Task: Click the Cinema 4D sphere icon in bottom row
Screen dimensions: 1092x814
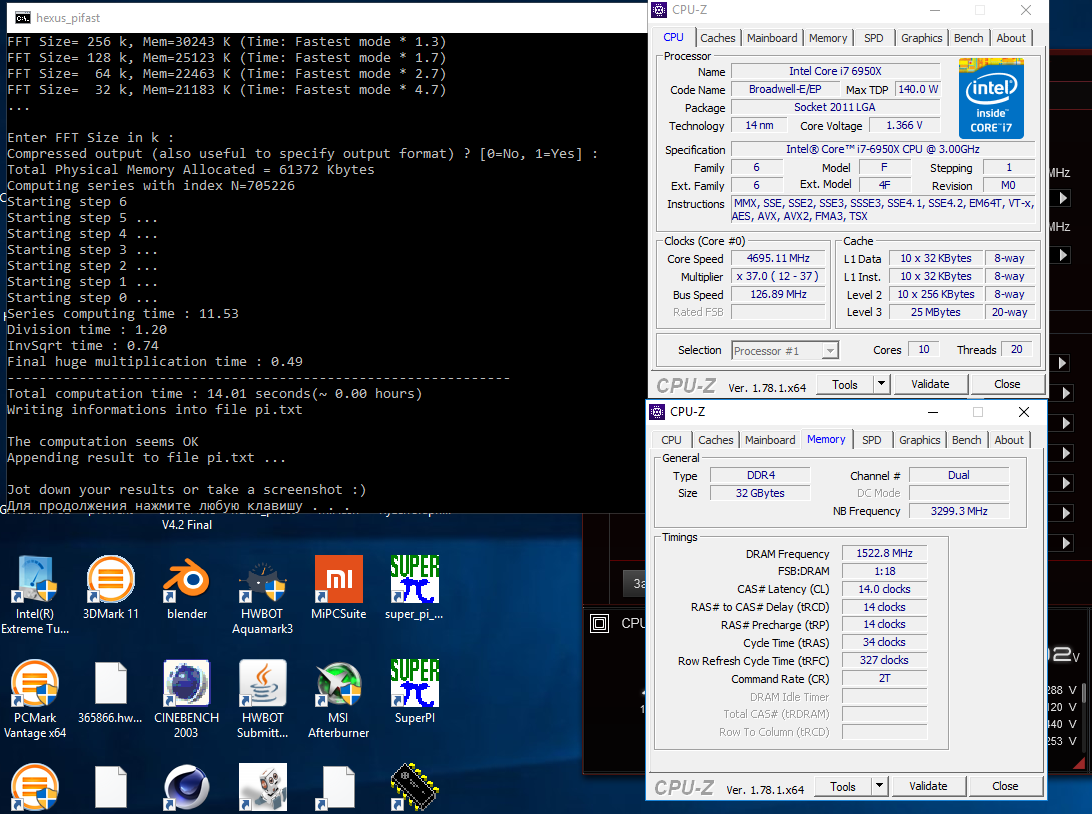Action: [x=187, y=788]
